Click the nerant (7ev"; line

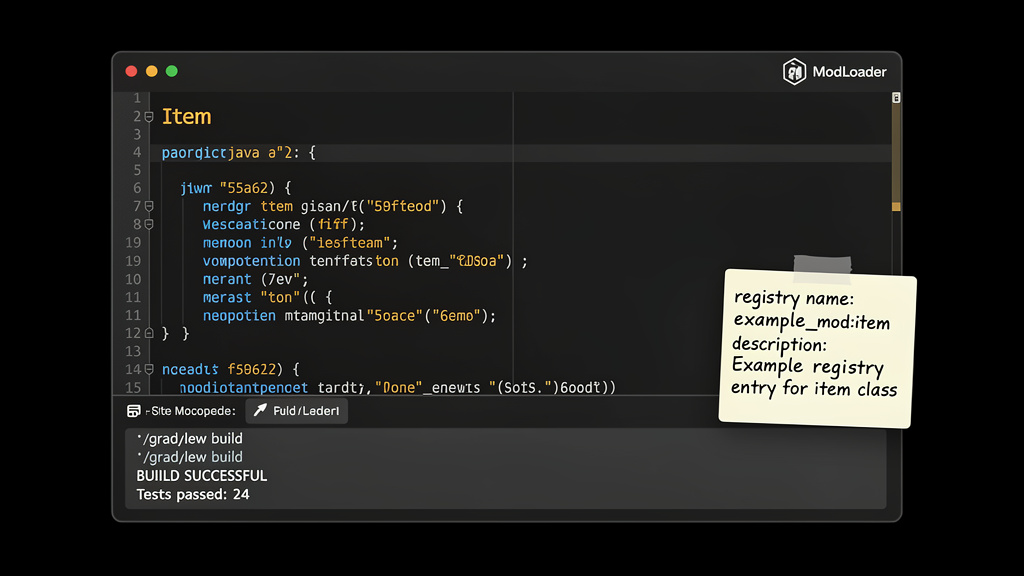pyautogui.click(x=255, y=280)
